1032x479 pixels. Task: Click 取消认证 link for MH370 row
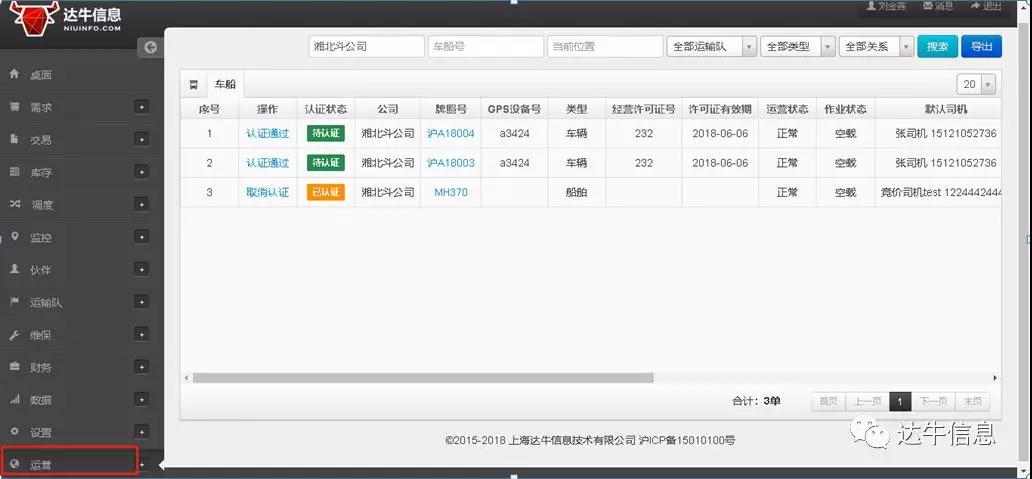point(267,192)
